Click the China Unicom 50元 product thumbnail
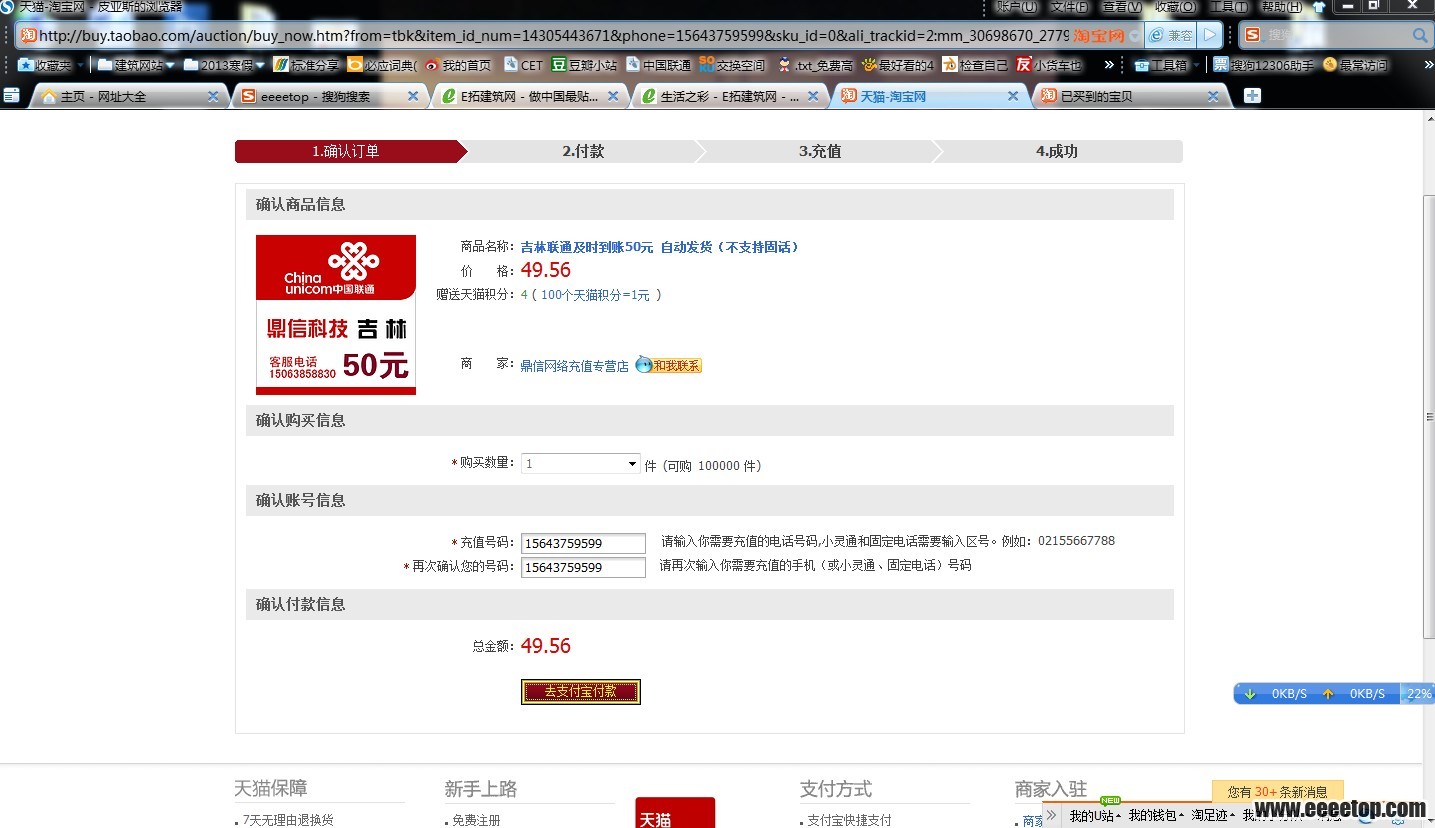The width and height of the screenshot is (1435, 828). pyautogui.click(x=336, y=315)
